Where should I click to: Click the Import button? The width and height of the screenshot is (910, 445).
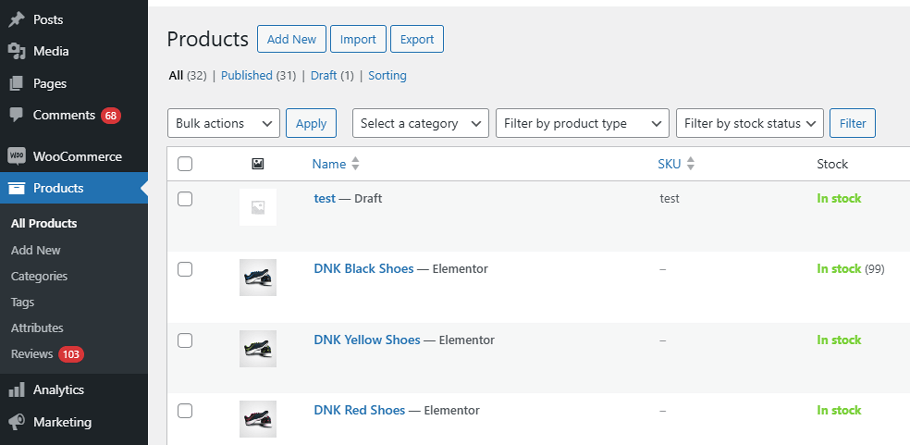(x=358, y=39)
